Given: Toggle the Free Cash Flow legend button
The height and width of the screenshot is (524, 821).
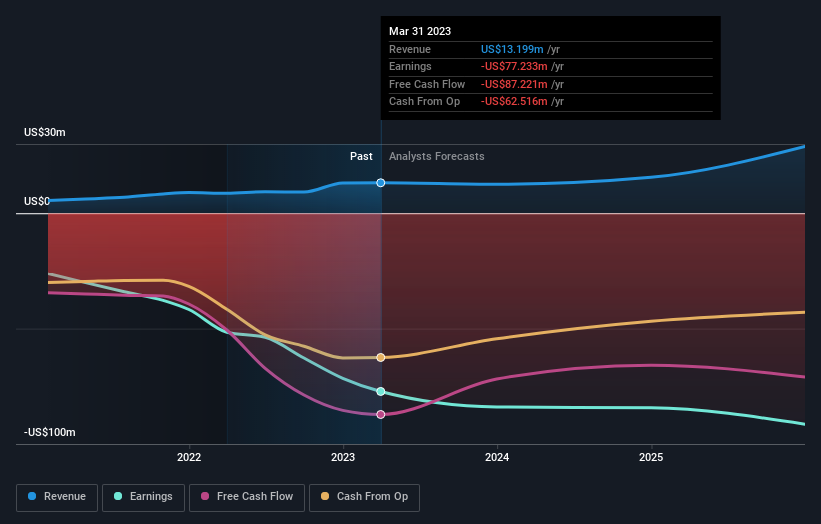Looking at the screenshot, I should click(247, 497).
